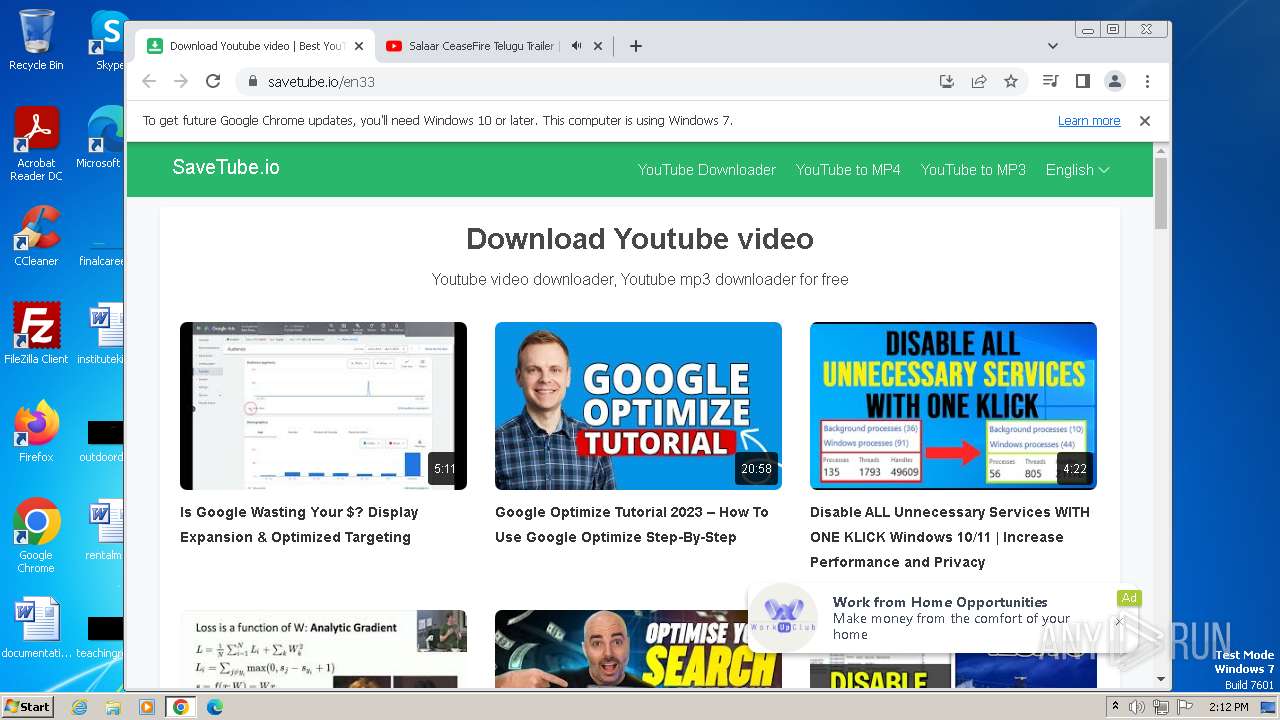Image resolution: width=1280 pixels, height=720 pixels.
Task: Open Windows Start menu
Action: [x=28, y=707]
